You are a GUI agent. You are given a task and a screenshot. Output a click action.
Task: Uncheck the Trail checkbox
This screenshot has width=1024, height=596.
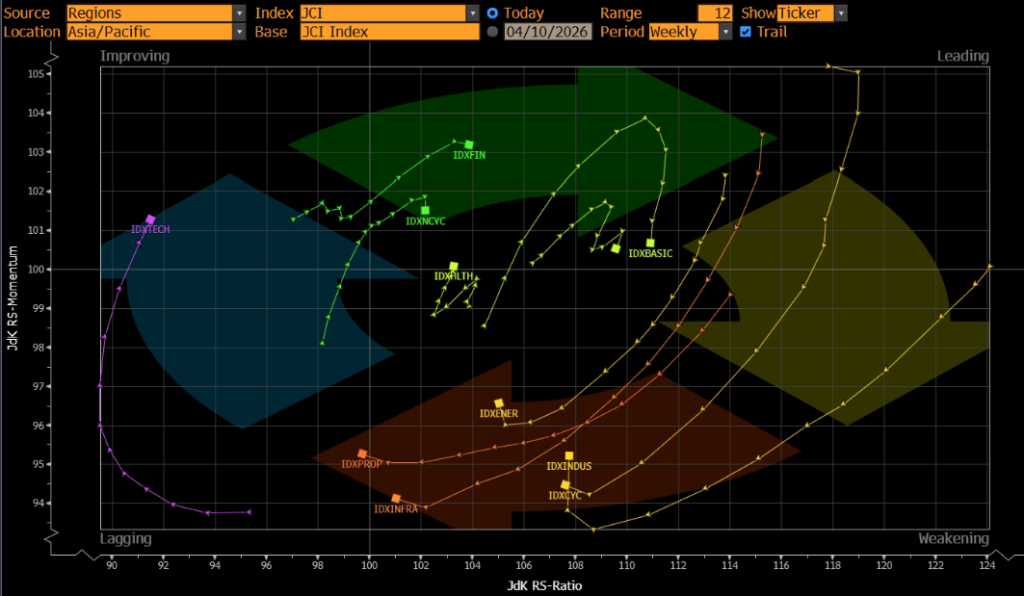[745, 32]
